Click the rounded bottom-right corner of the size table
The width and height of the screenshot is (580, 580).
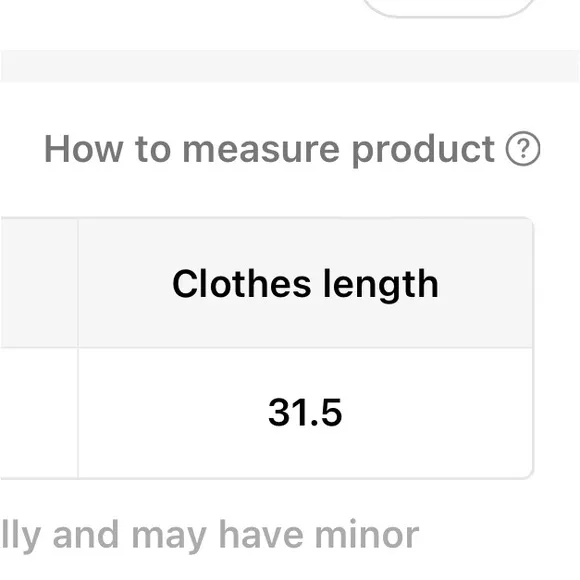coord(527,473)
